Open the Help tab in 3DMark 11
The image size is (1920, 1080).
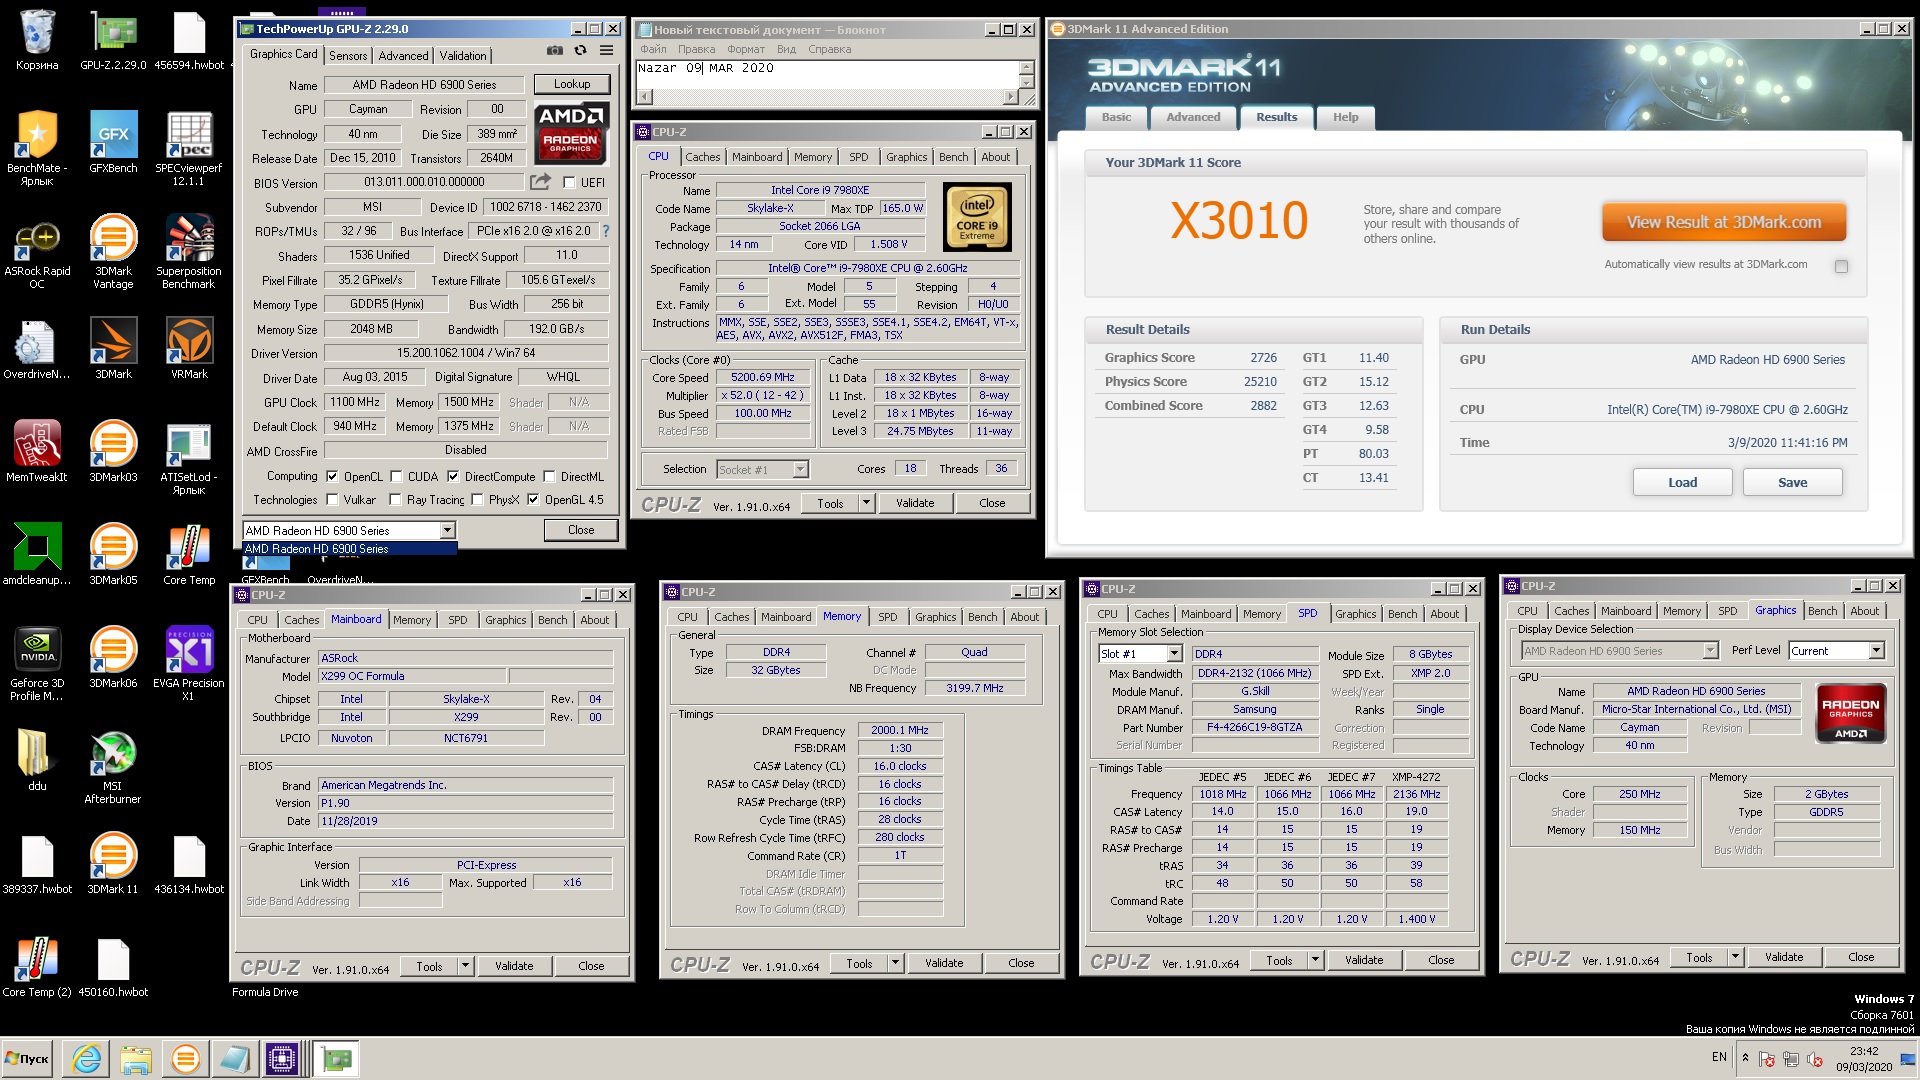[x=1345, y=117]
